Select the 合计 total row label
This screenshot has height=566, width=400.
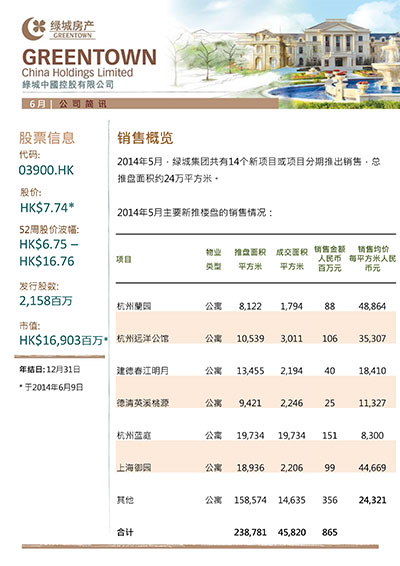coord(125,532)
